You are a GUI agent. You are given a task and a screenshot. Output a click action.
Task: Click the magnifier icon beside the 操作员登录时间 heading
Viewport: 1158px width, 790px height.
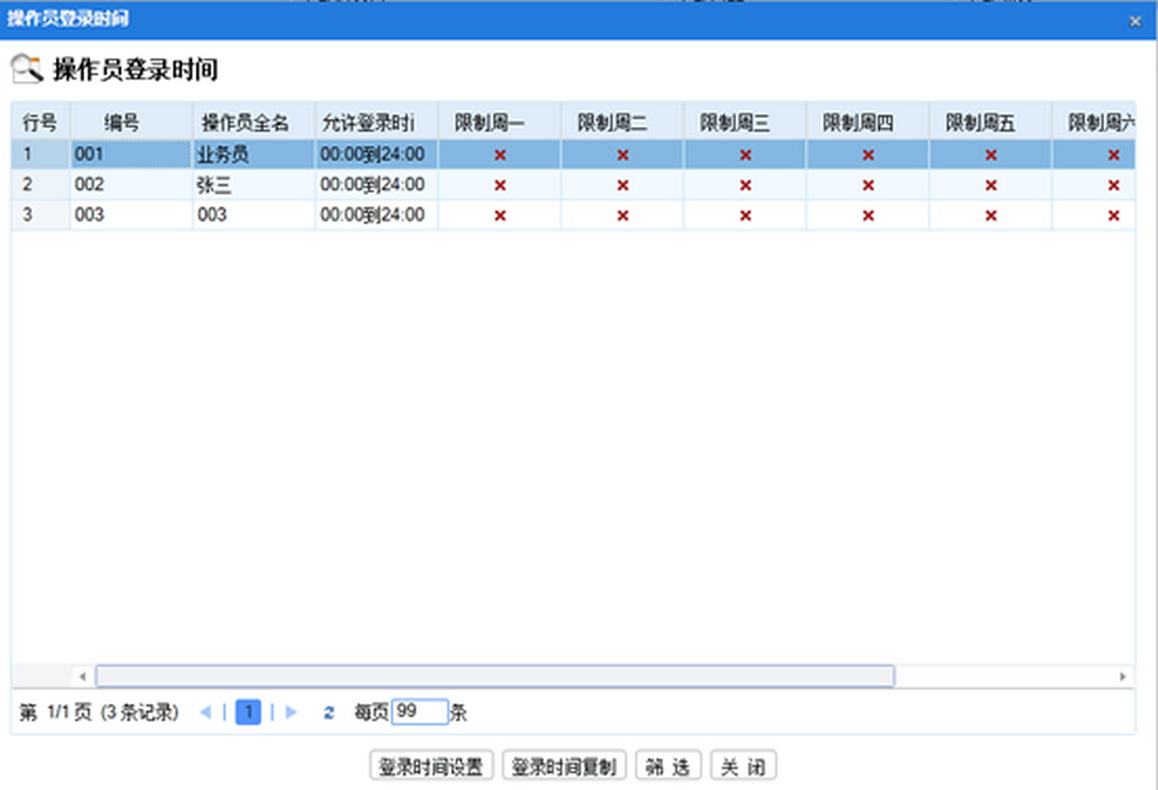27,69
